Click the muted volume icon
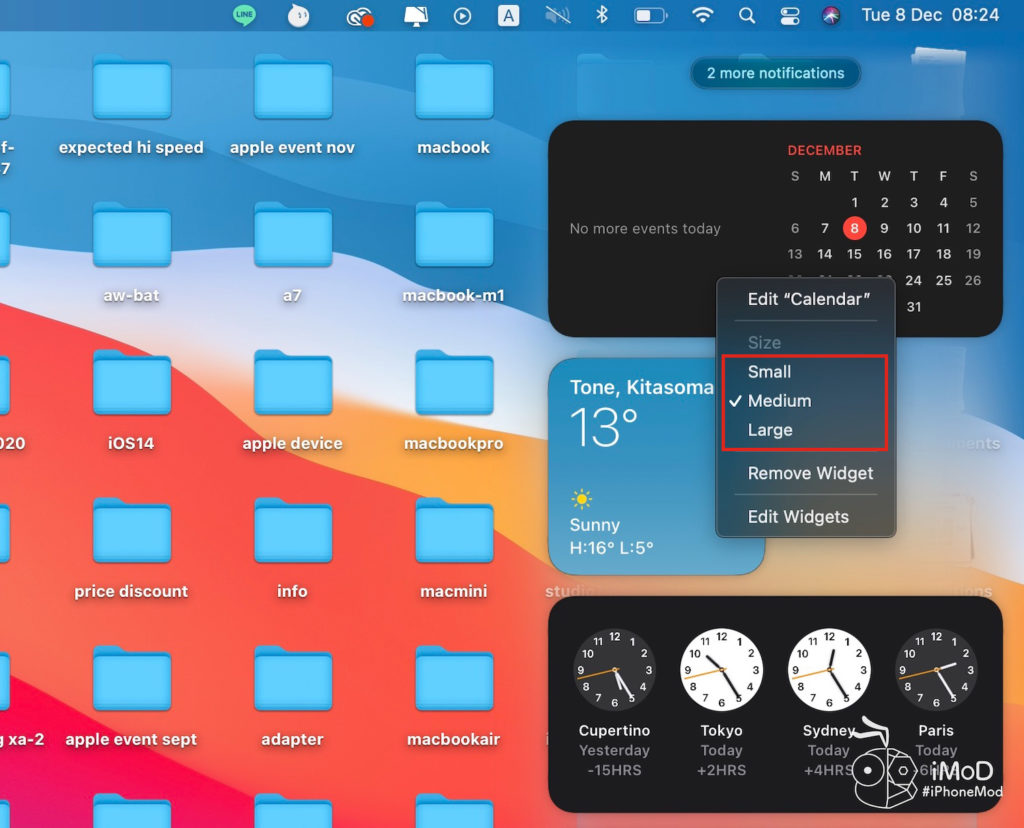Screen dimensions: 1024x828 coord(558,15)
